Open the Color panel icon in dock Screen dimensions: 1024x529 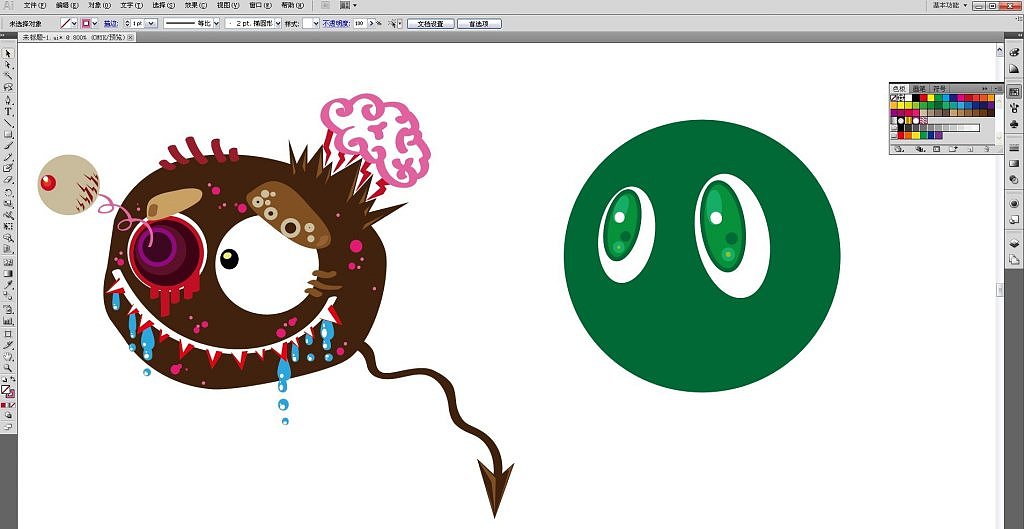(x=1014, y=52)
